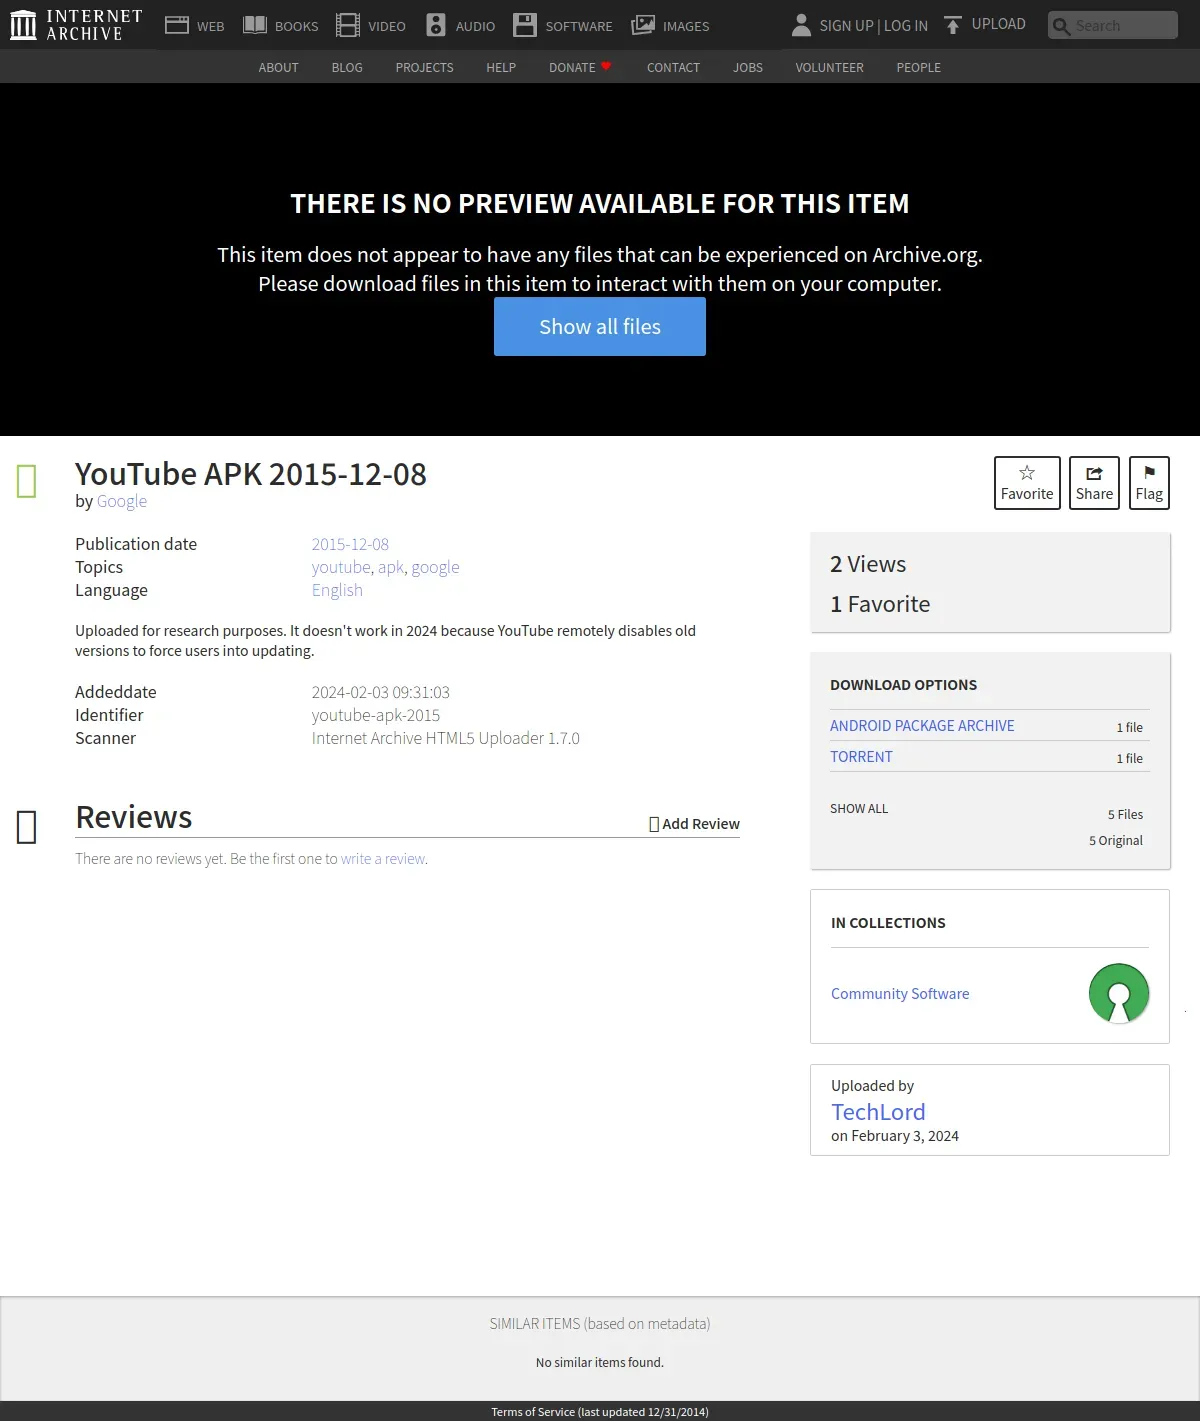Image resolution: width=1200 pixels, height=1421 pixels.
Task: Click the Images icon in top bar
Action: pyautogui.click(x=643, y=25)
